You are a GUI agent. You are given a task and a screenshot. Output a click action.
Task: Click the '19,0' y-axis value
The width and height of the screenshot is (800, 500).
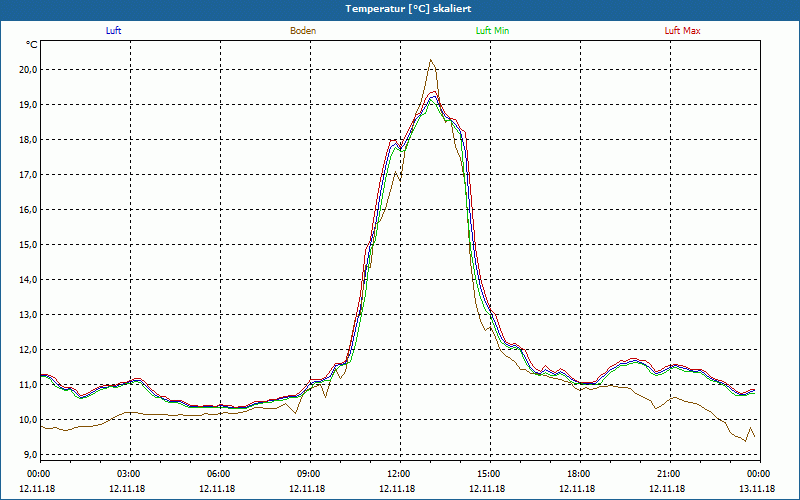tap(29, 105)
